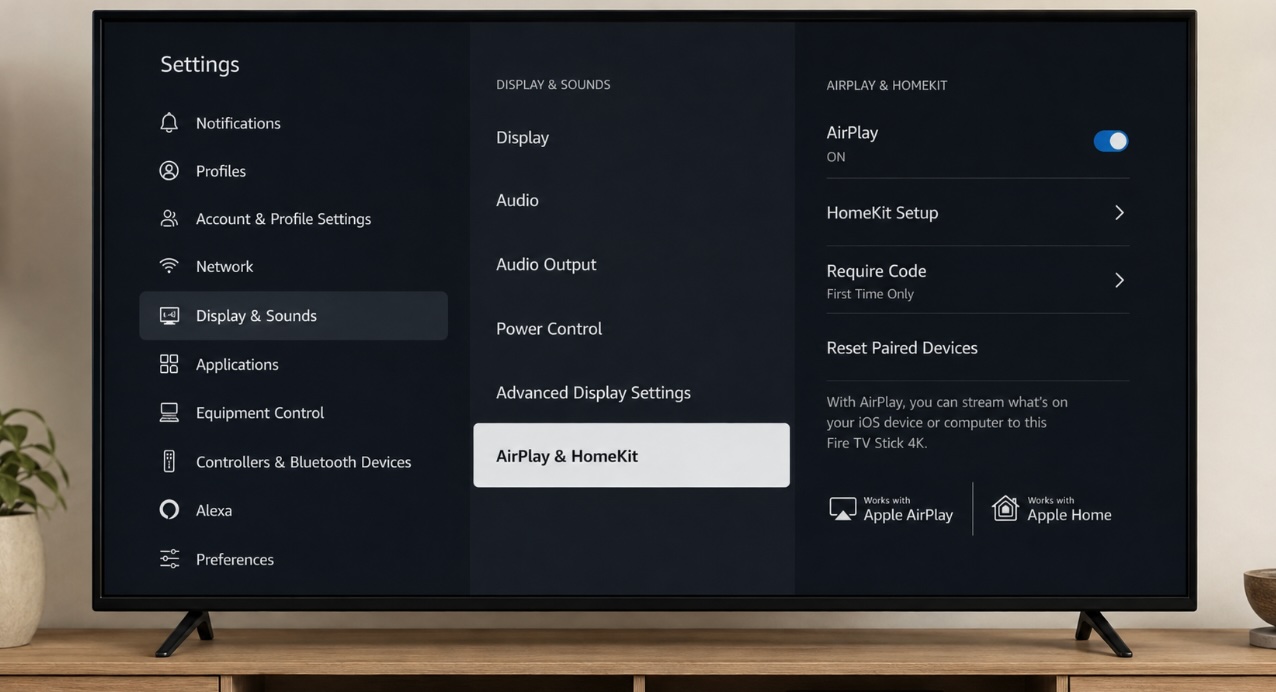Click the HomeKit Setup label
This screenshot has height=692, width=1276.
click(x=882, y=213)
